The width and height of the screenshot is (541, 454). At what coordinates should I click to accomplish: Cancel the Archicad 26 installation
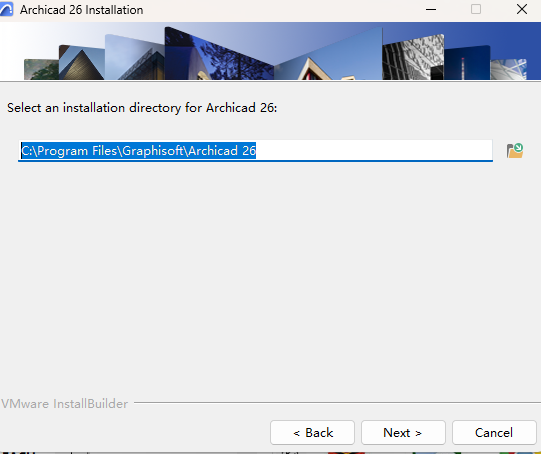point(494,432)
